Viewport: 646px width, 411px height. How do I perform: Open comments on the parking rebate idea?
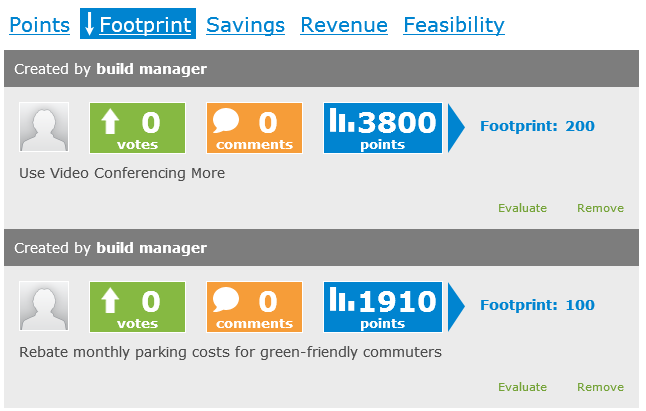254,306
